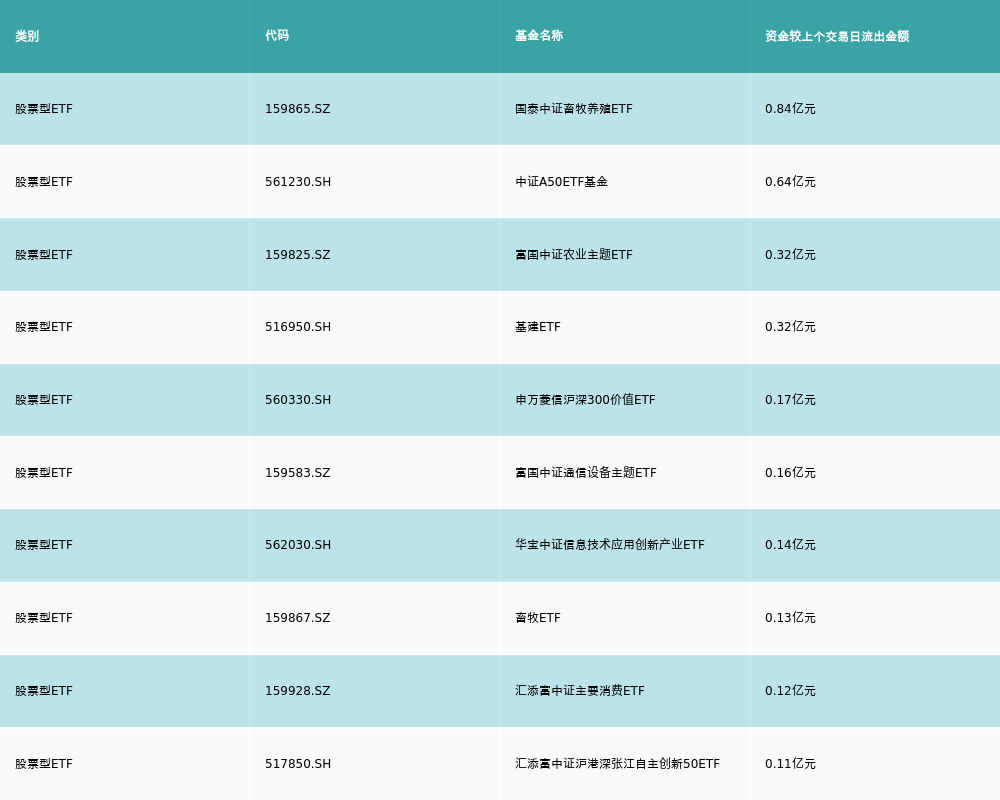Click the 基建ETF fund name
Viewport: 1000px width, 800px height.
click(538, 327)
